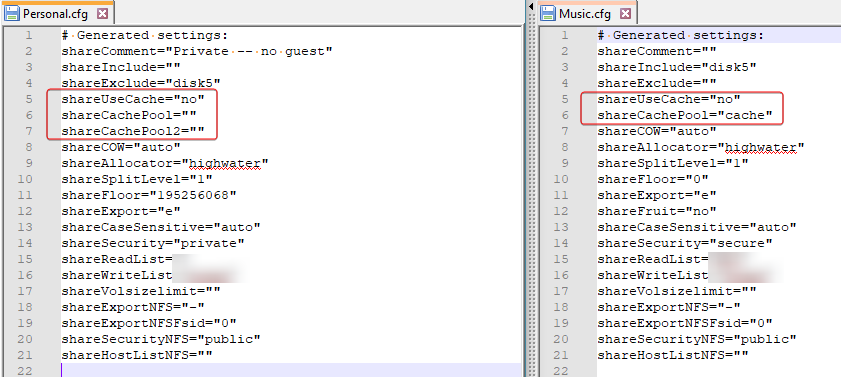Click the small left arrow above the view splitter

click(531, 6)
